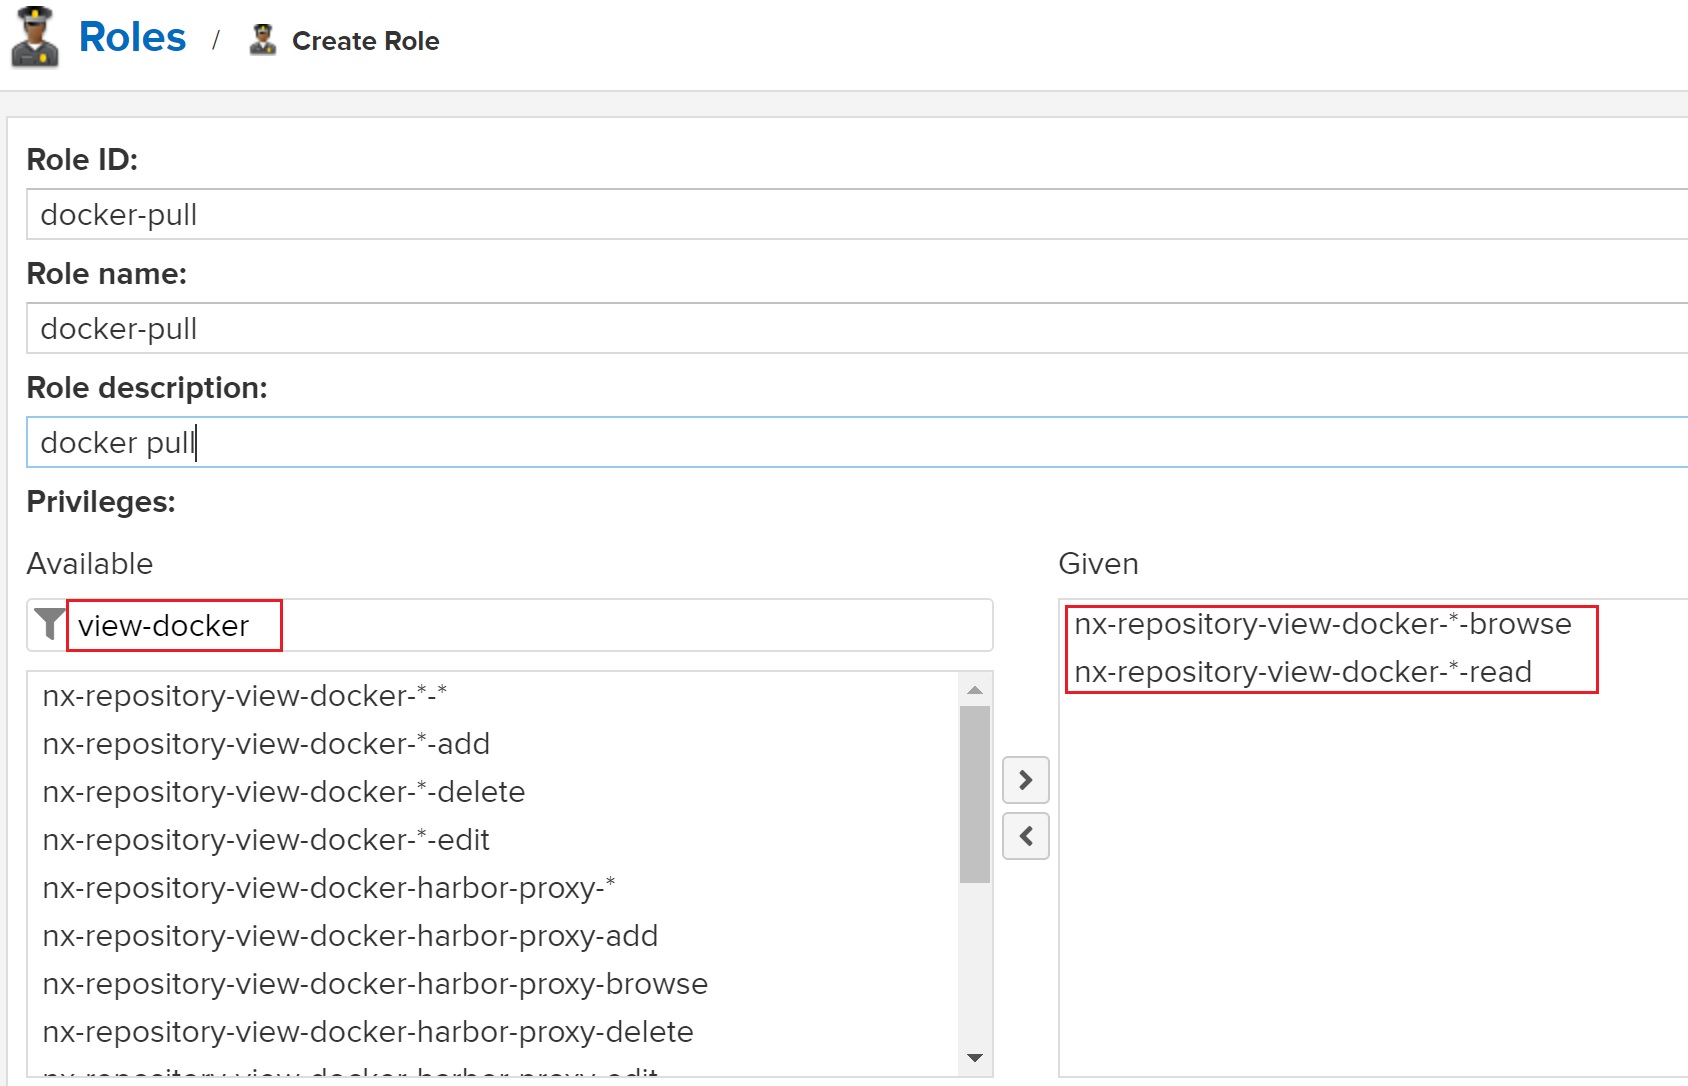
Task: Select nx-repository-view-docker-harbor-proxy-delete privilege
Action: pyautogui.click(x=494, y=1032)
